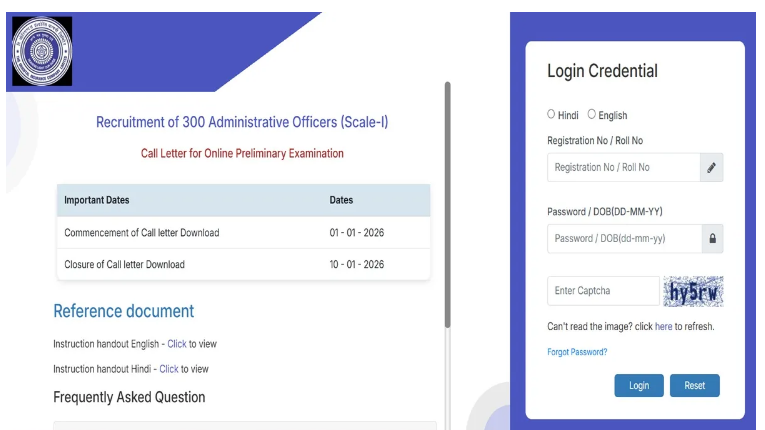Focus the Registration No / Roll No field
The height and width of the screenshot is (430, 765).
click(x=623, y=168)
